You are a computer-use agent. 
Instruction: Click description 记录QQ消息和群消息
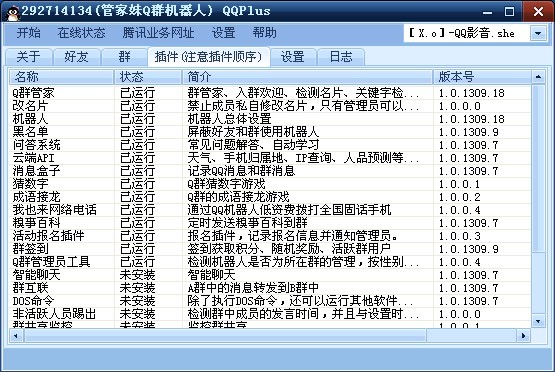click(241, 171)
